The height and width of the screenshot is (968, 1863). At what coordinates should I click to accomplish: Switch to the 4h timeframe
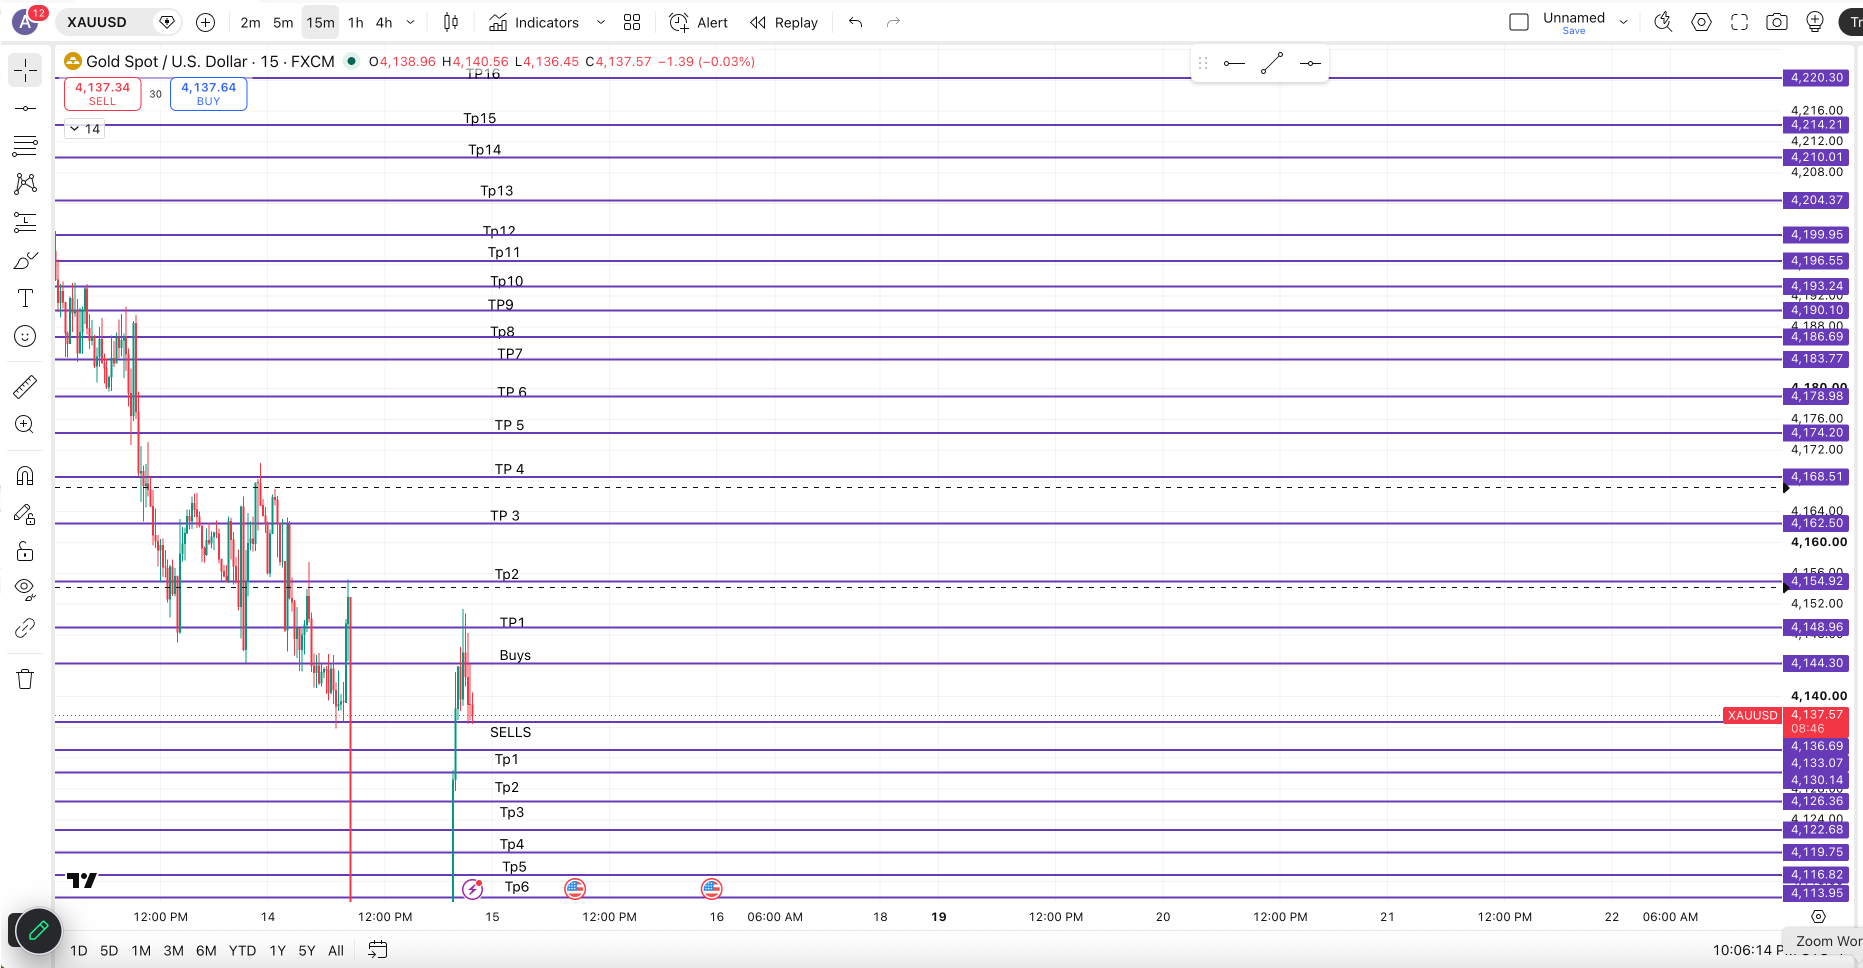[x=384, y=22]
